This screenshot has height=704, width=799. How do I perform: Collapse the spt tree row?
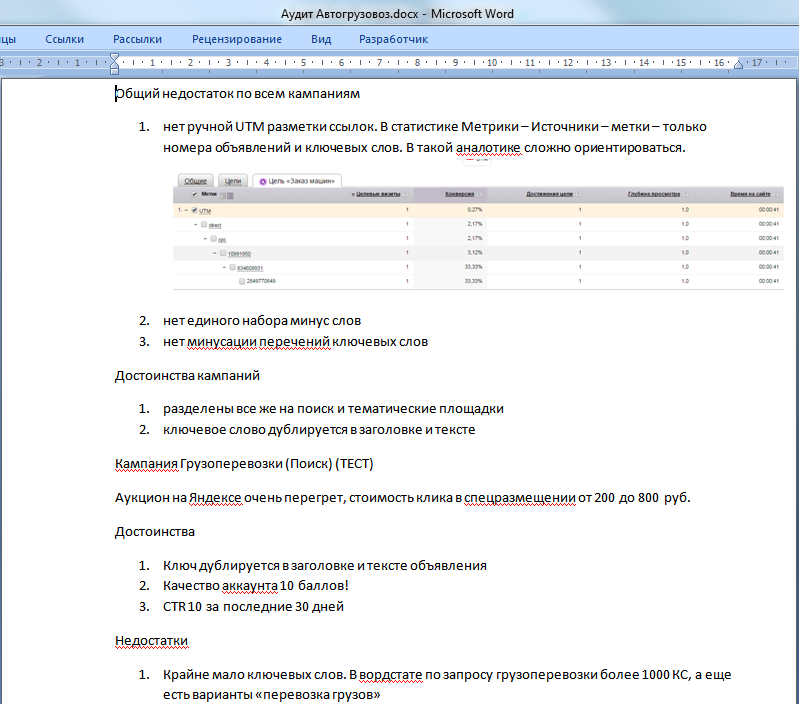205,239
